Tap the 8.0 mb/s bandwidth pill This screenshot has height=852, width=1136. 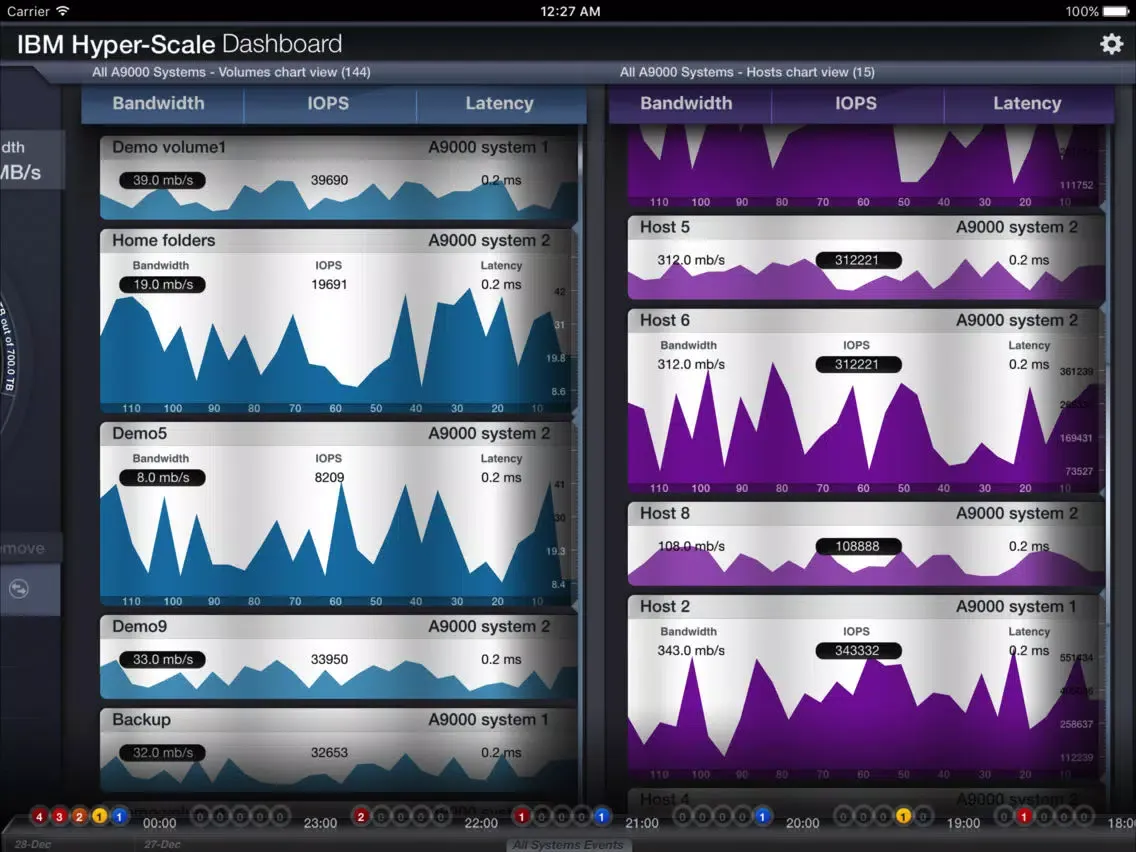click(x=162, y=477)
